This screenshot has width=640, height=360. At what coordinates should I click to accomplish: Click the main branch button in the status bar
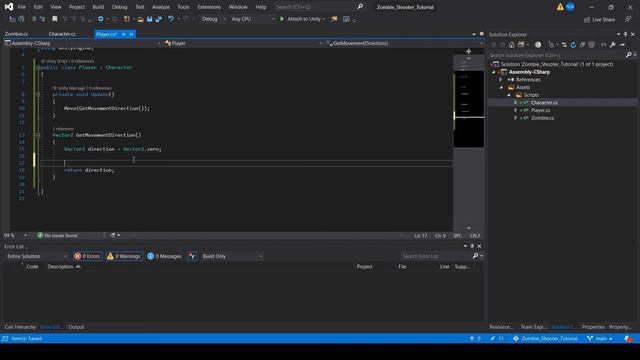600,339
